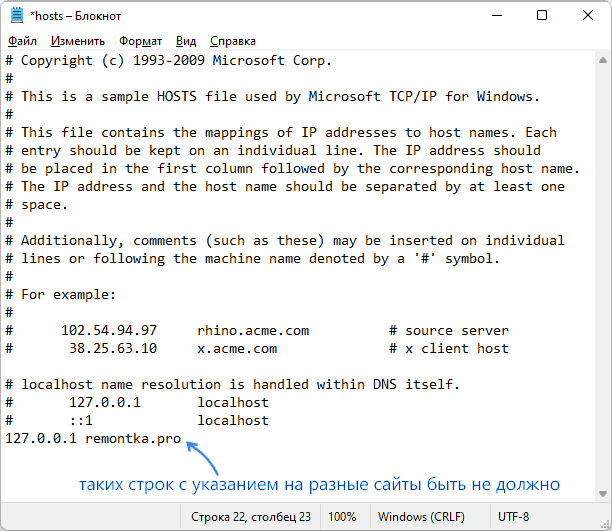Place cursor after remontka.pro text
612x531 pixels.
[x=182, y=438]
